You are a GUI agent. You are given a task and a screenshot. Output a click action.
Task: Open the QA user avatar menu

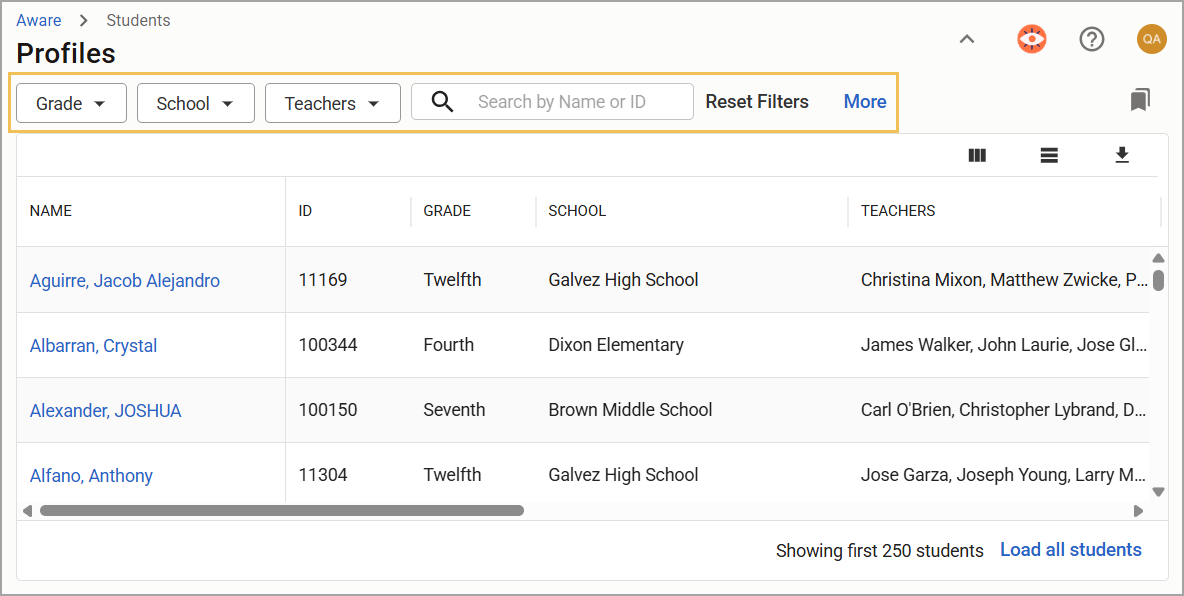(x=1152, y=39)
